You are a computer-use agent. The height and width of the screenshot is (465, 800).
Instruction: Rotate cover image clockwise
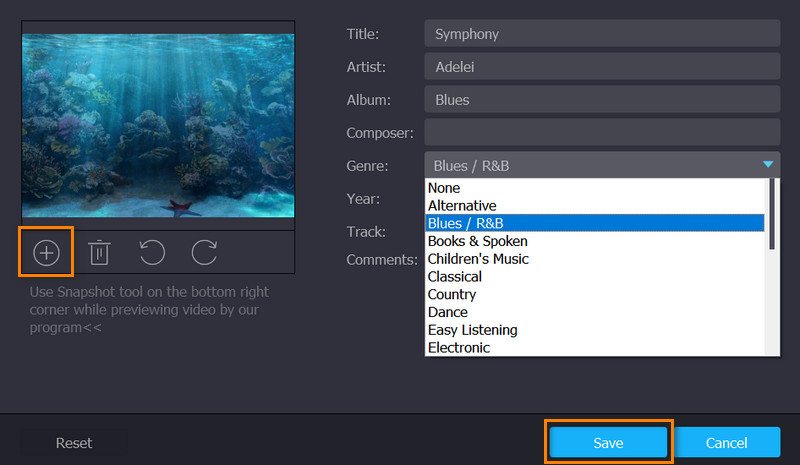205,253
